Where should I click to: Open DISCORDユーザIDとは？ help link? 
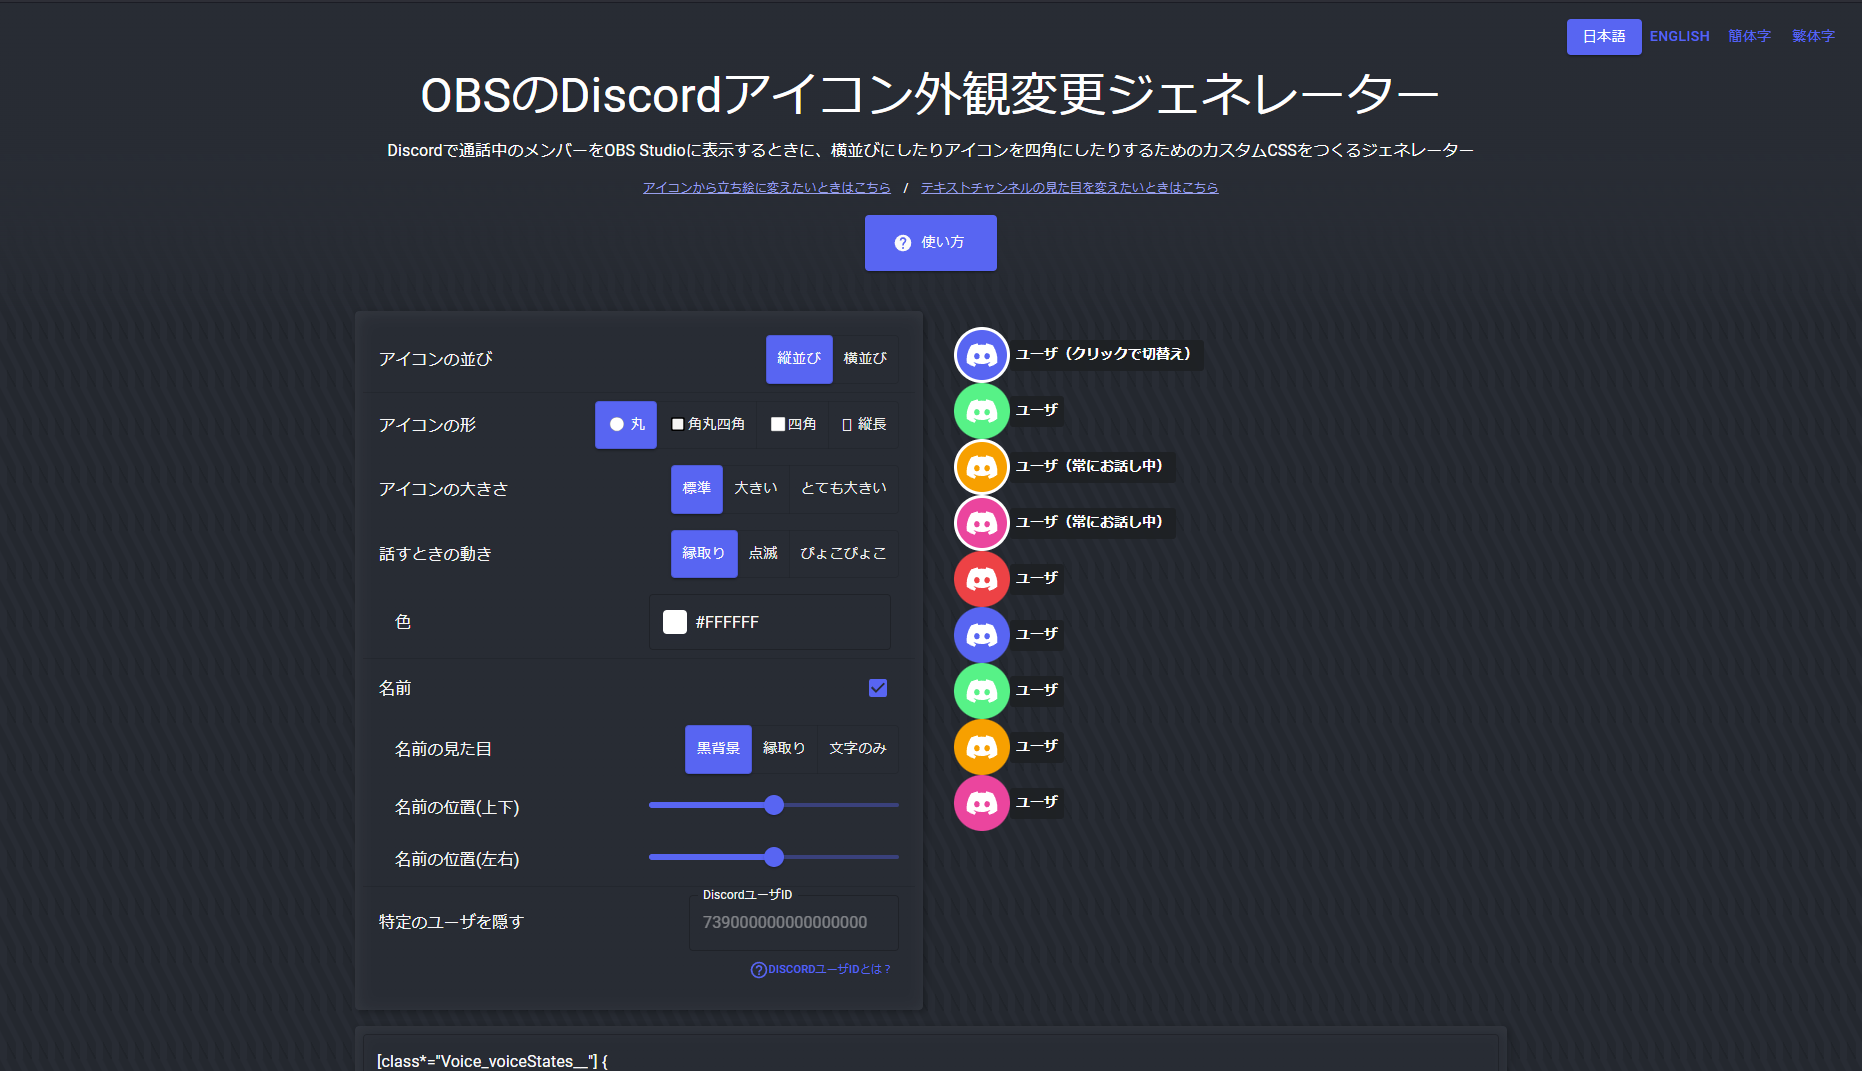(821, 970)
